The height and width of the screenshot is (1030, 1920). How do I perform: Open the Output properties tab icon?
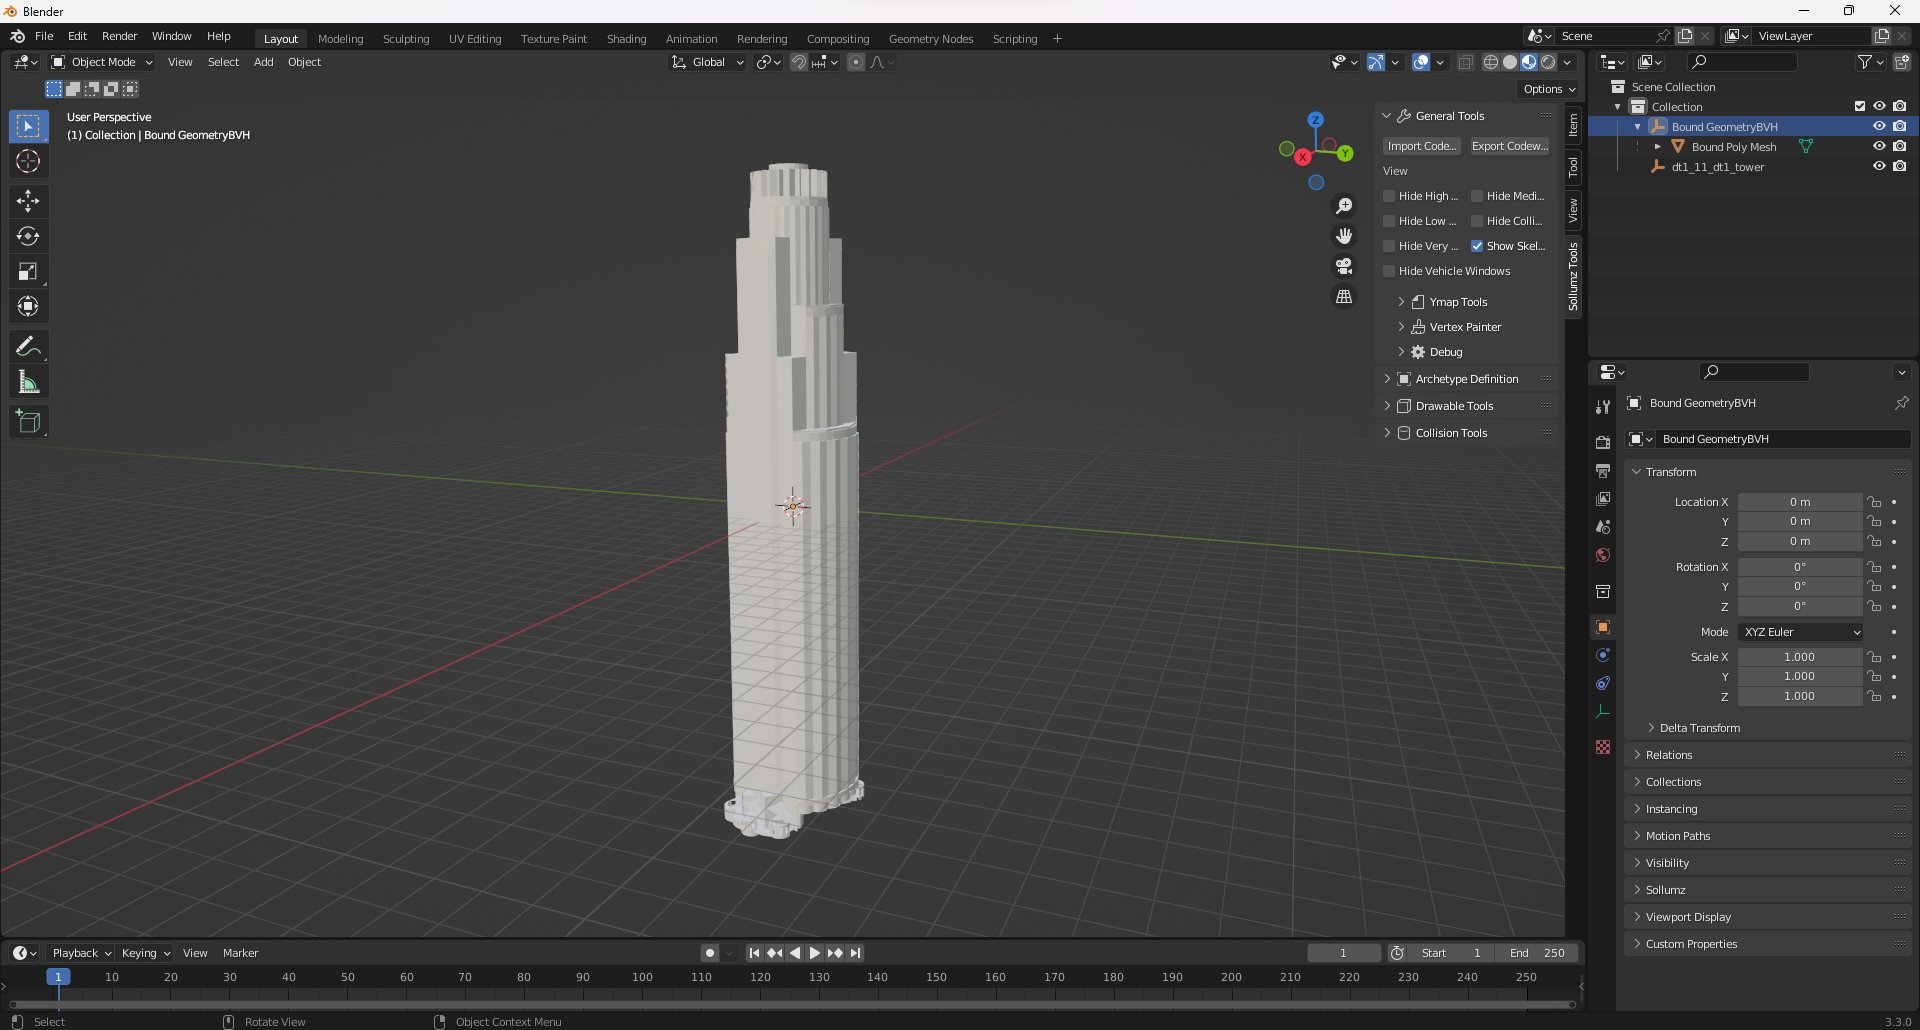click(x=1603, y=471)
